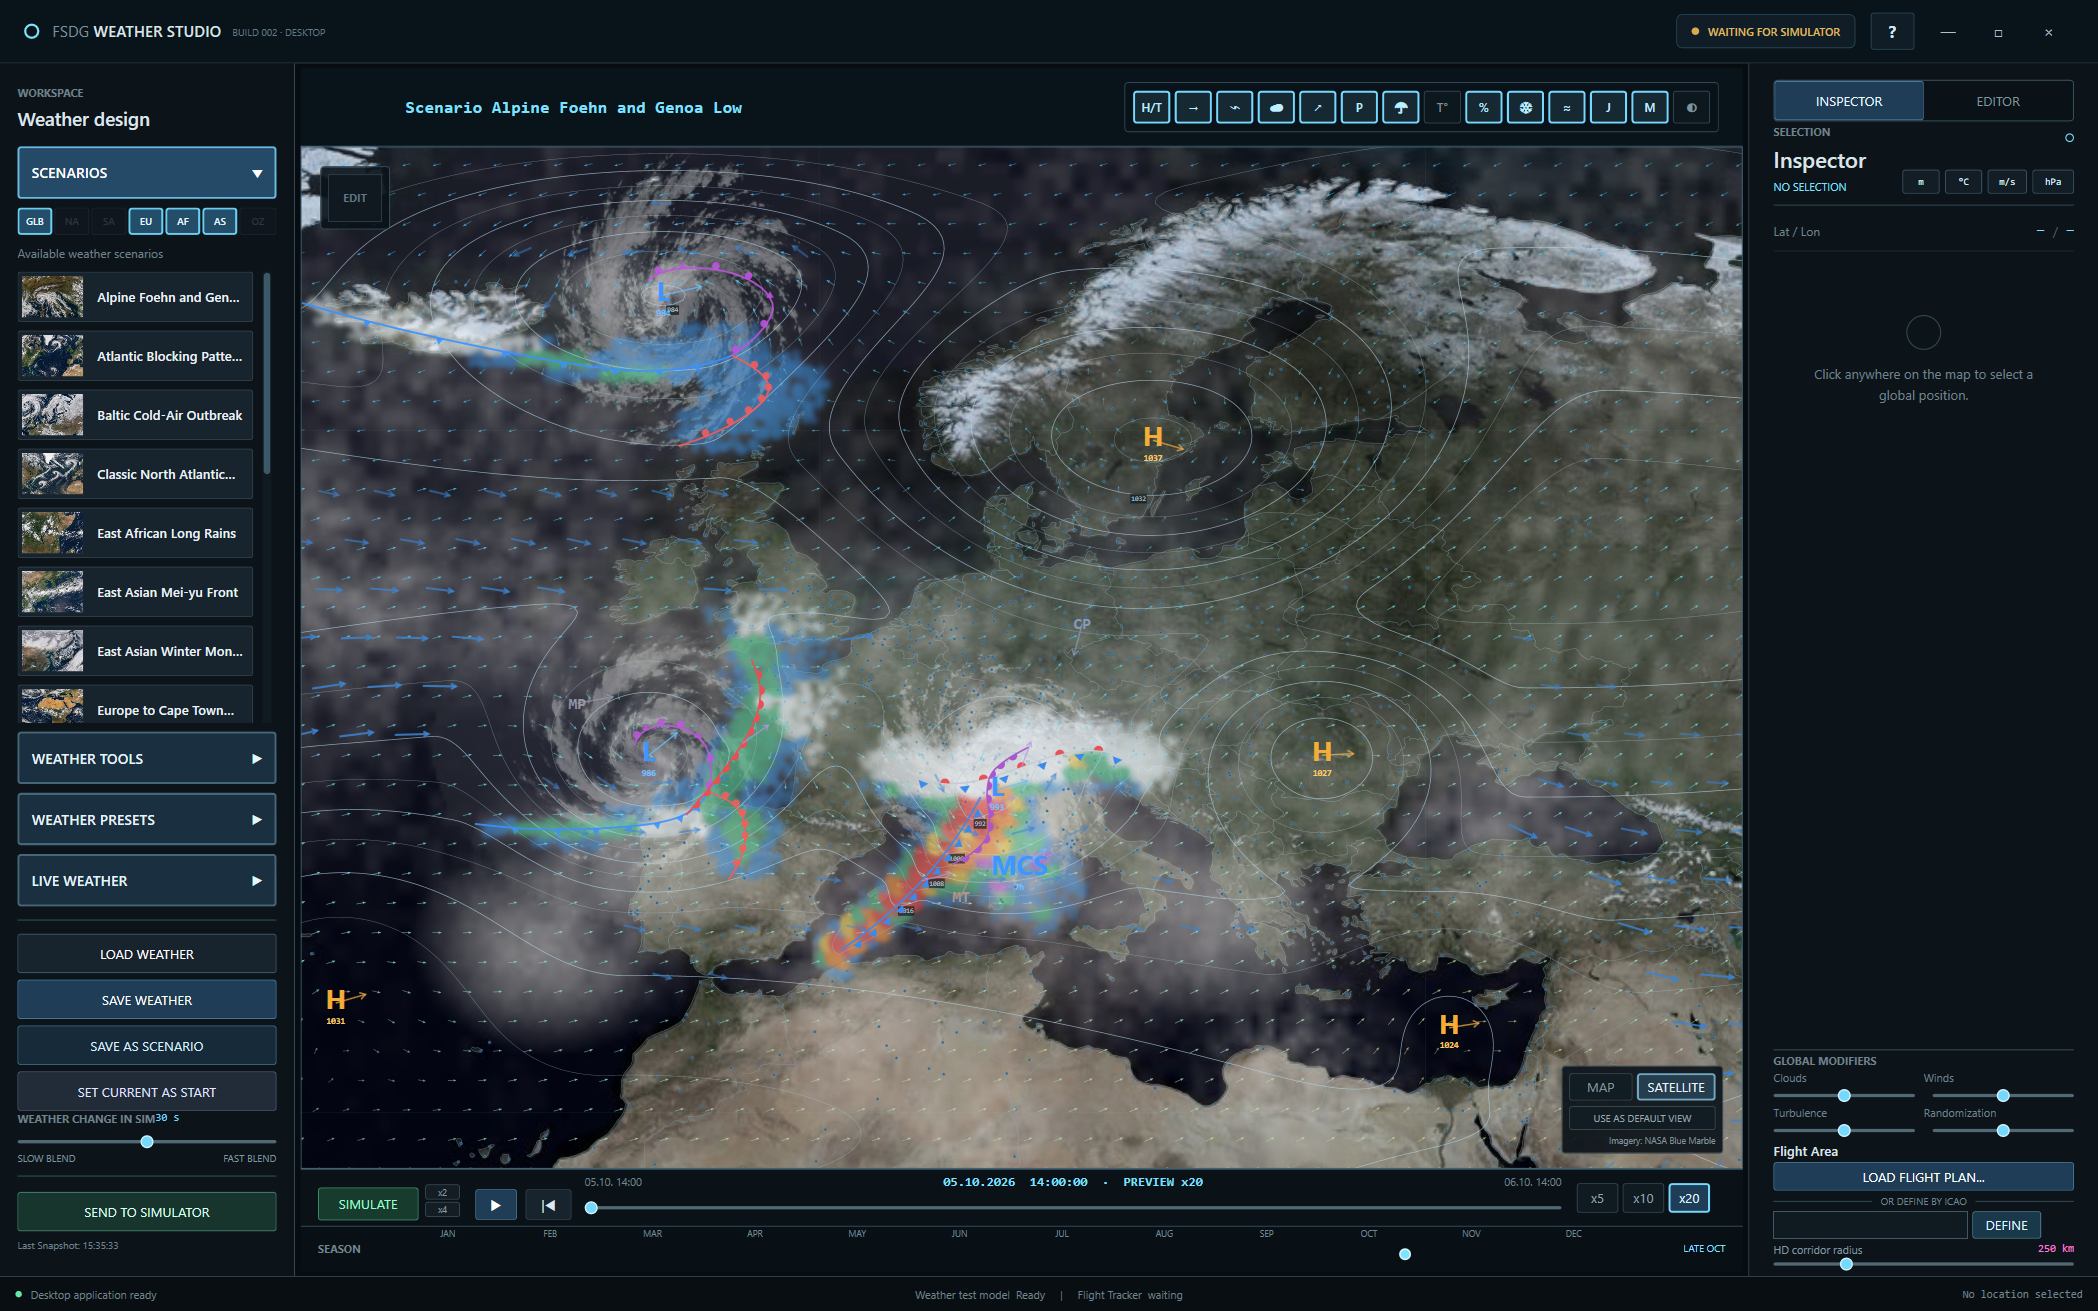This screenshot has width=2098, height=1311.
Task: Play the weather preview
Action: point(495,1205)
